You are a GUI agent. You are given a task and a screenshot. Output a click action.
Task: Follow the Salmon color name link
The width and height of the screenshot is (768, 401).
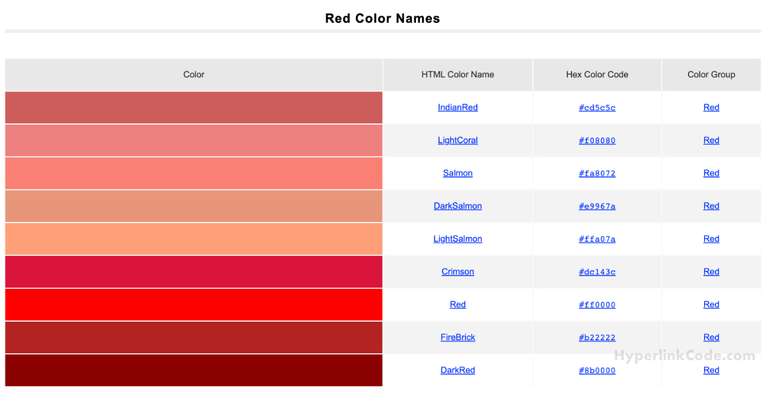point(457,173)
